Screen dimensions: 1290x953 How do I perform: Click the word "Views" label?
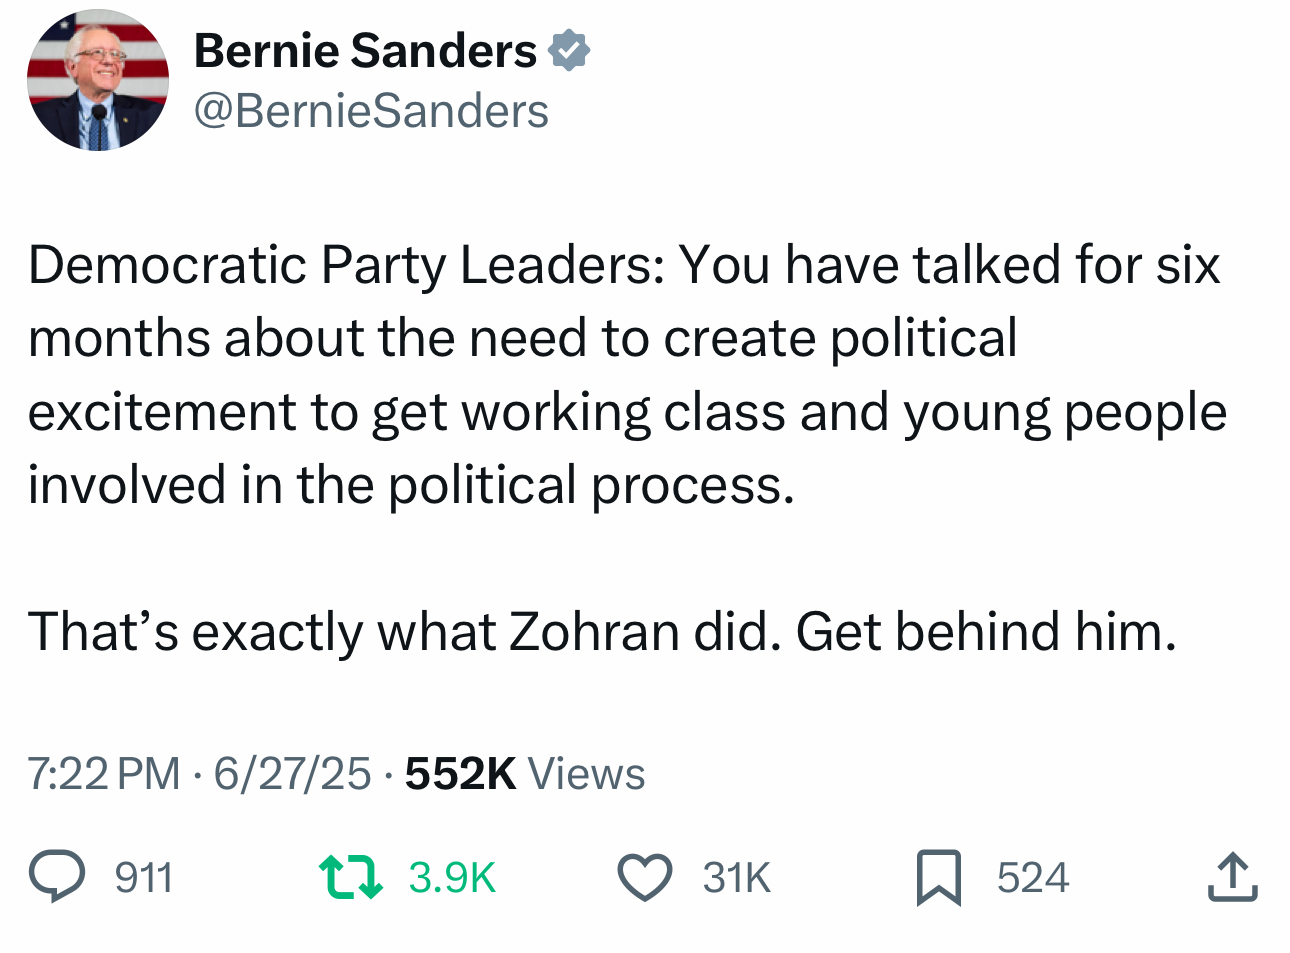click(586, 774)
